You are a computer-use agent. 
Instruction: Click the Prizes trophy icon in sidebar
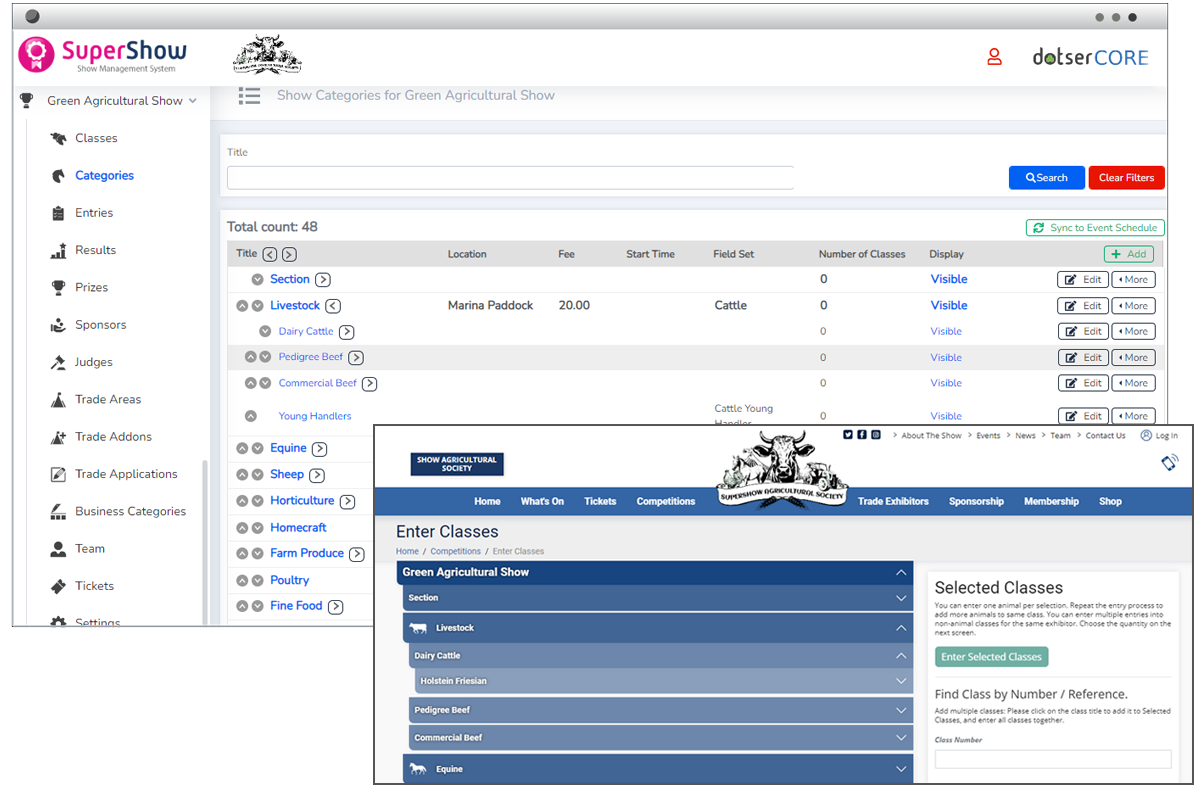coord(58,287)
